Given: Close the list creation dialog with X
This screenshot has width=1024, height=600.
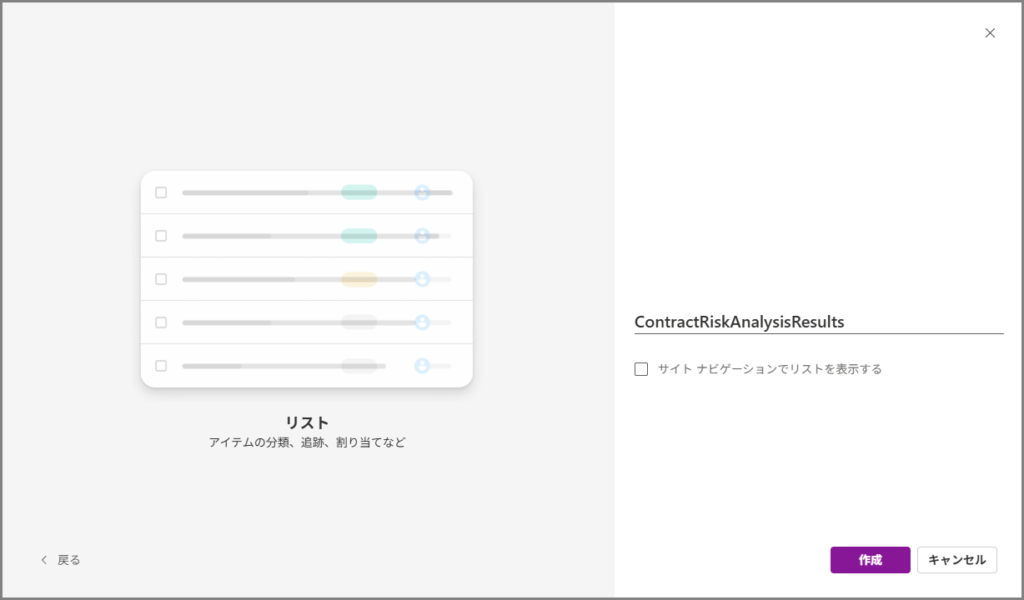Looking at the screenshot, I should (990, 33).
